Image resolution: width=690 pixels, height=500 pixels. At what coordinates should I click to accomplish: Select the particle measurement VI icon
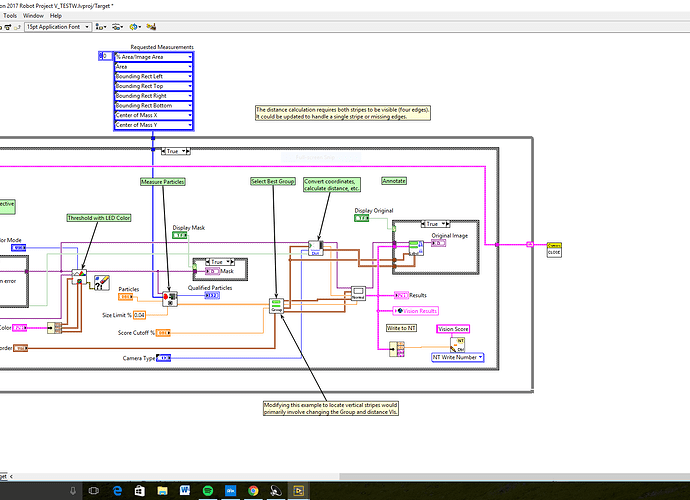coord(170,299)
